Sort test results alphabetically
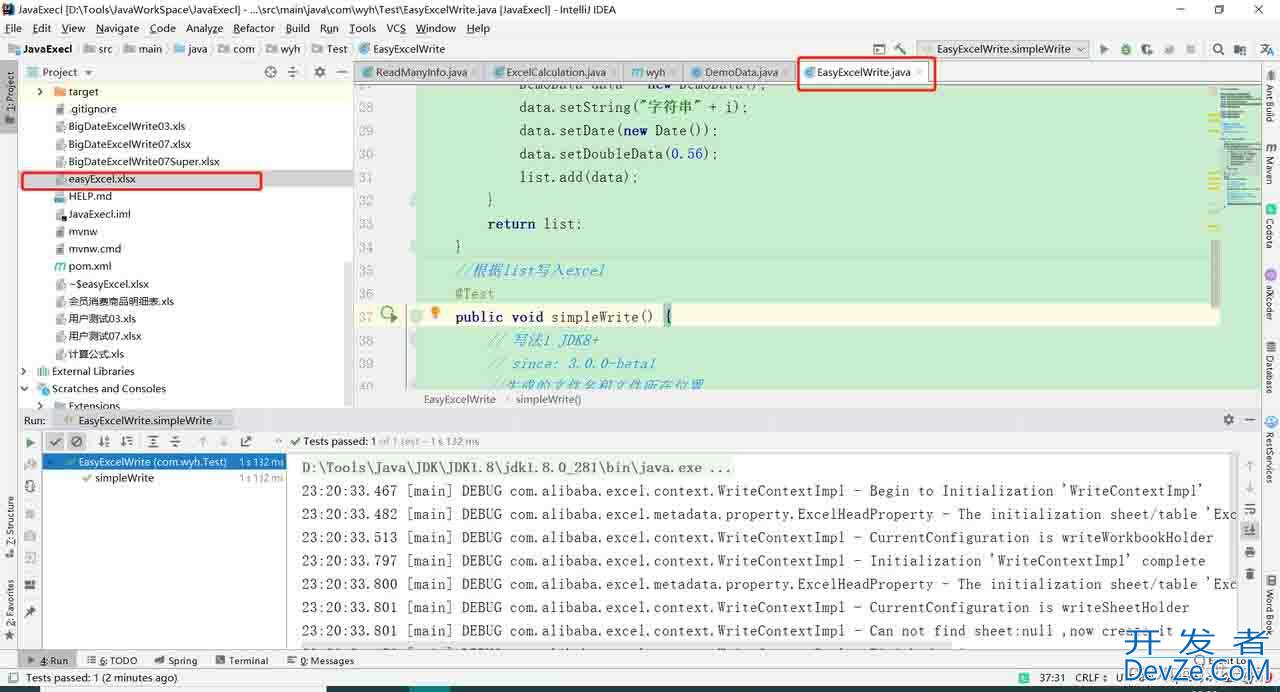The image size is (1280, 692). point(104,441)
